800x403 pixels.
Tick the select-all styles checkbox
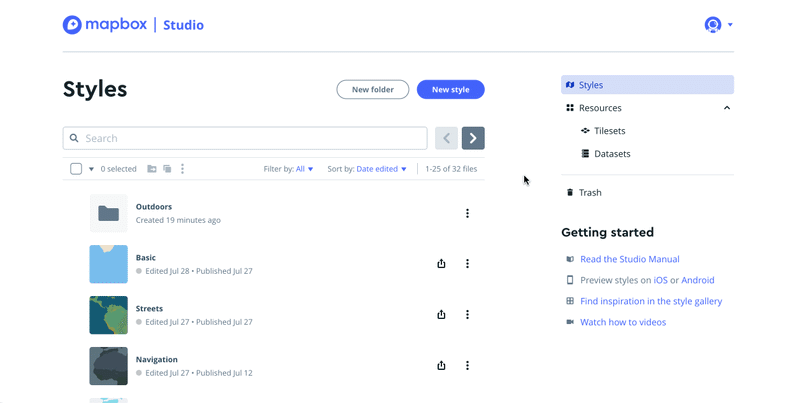point(76,169)
